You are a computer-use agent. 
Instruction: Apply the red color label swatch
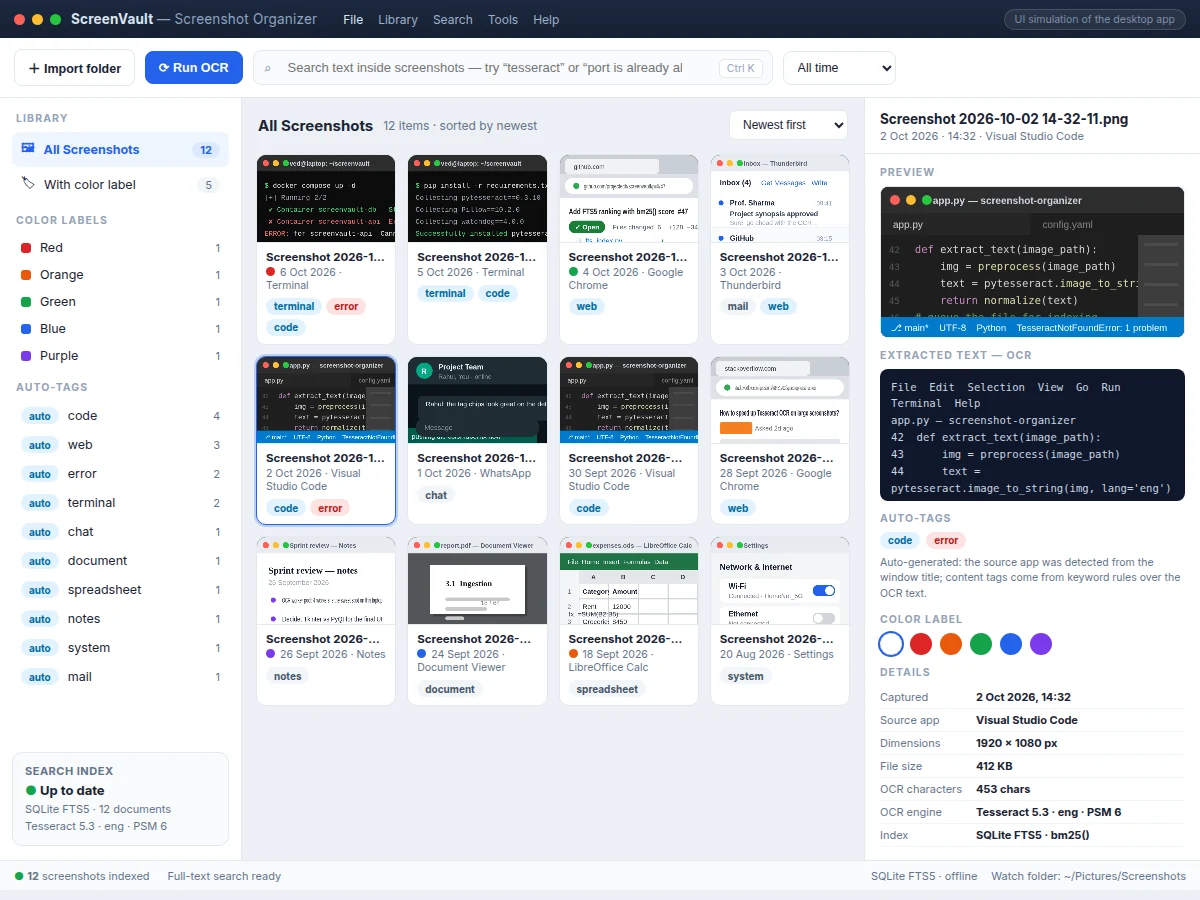pos(921,644)
